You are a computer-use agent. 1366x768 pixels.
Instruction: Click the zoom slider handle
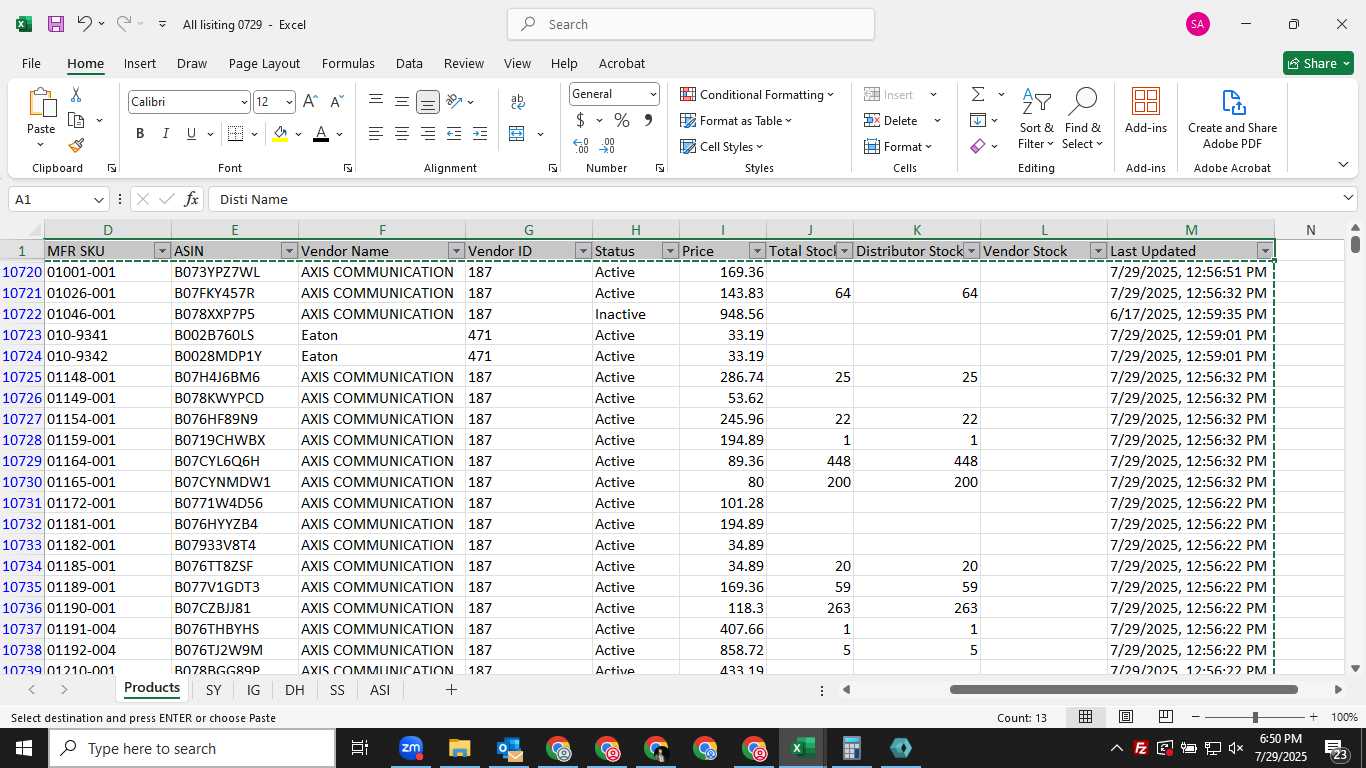tap(1255, 717)
